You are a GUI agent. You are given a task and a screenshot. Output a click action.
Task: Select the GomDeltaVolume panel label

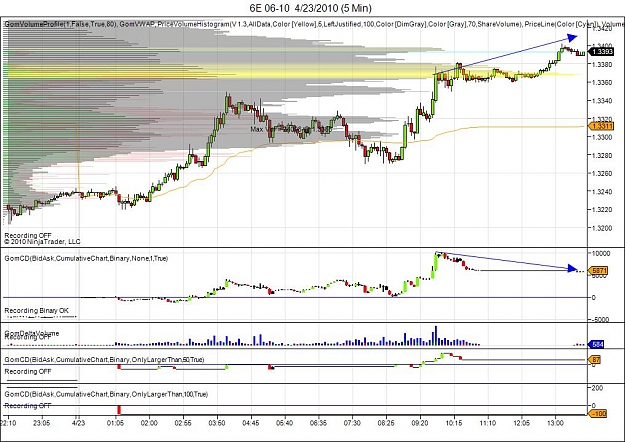coord(32,333)
